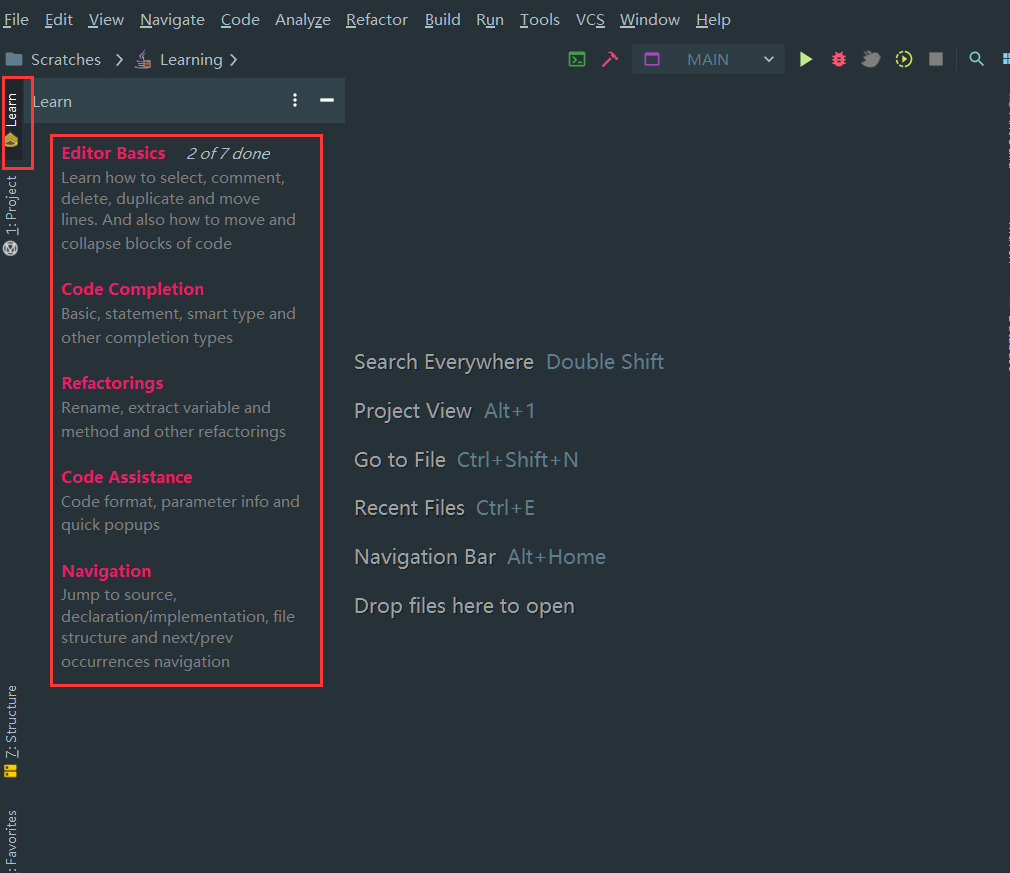Open the Learn tool window tab
The width and height of the screenshot is (1010, 873).
pyautogui.click(x=14, y=110)
